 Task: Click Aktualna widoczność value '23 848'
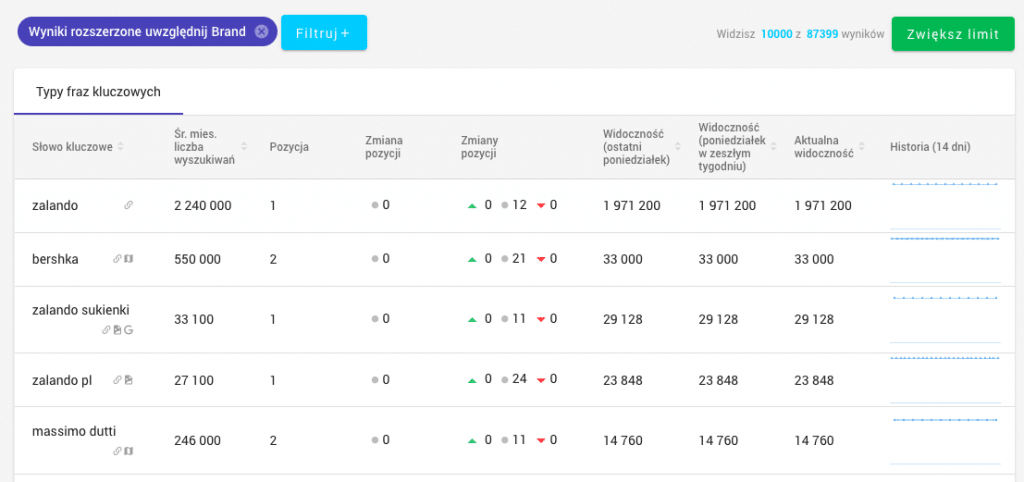point(814,380)
